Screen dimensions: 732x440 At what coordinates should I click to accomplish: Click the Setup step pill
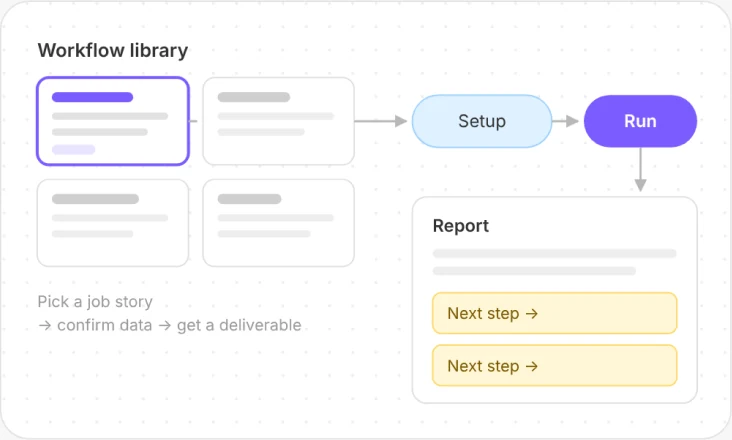[482, 121]
